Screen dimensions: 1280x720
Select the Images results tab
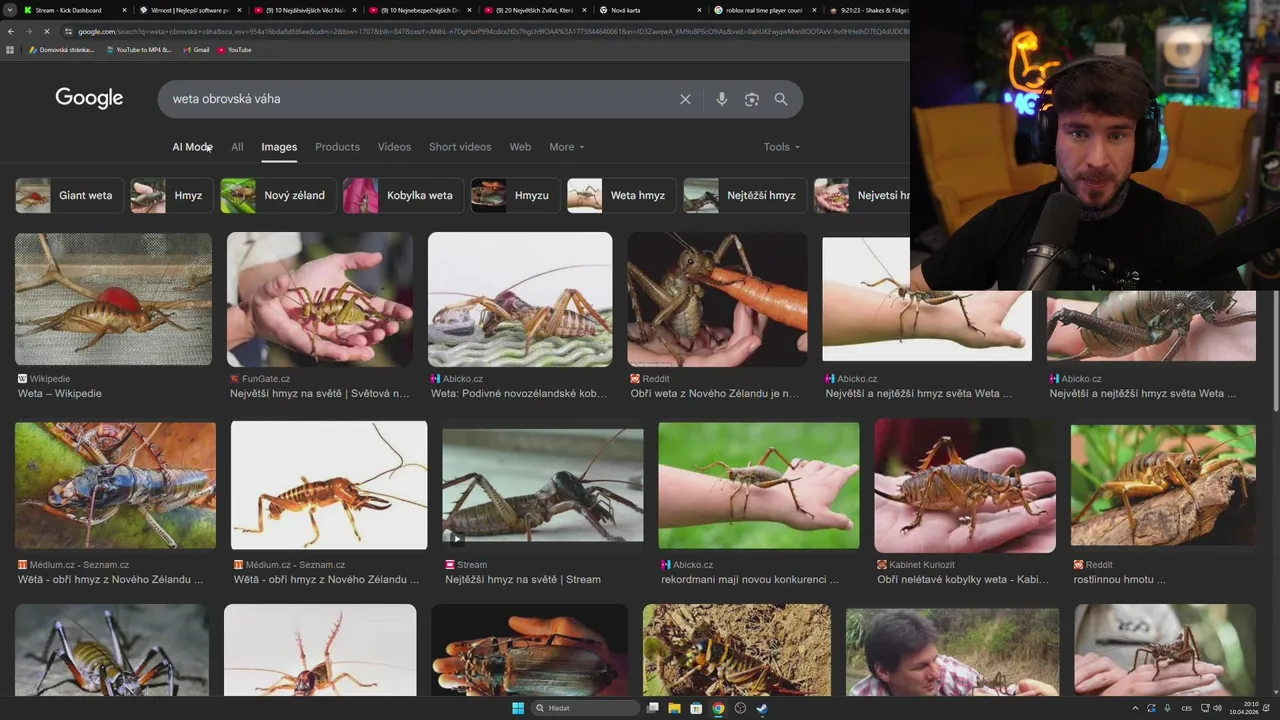tap(279, 147)
